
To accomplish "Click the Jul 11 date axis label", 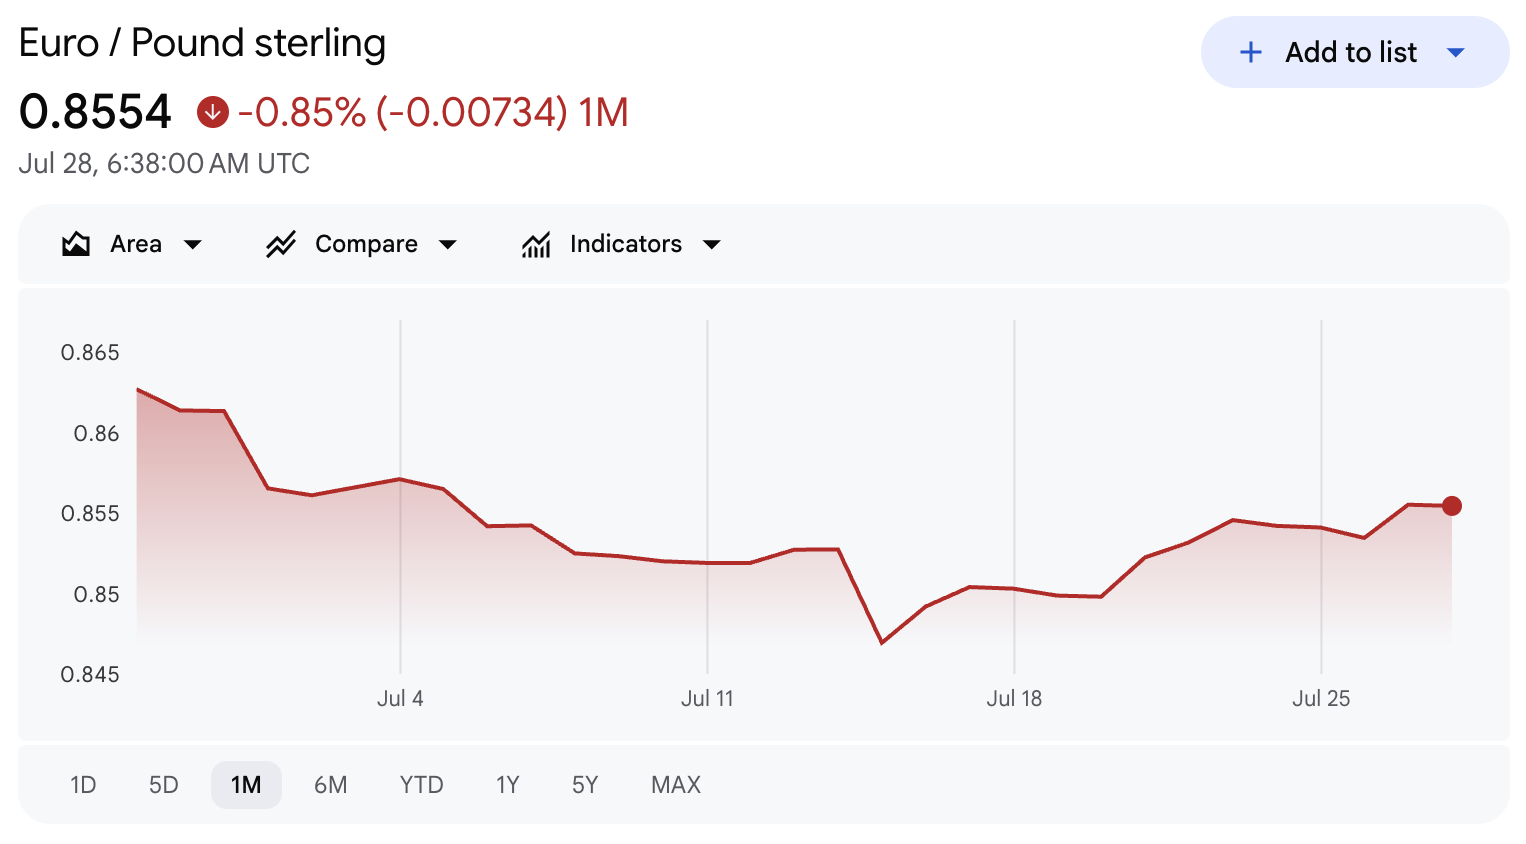I will pyautogui.click(x=707, y=699).
